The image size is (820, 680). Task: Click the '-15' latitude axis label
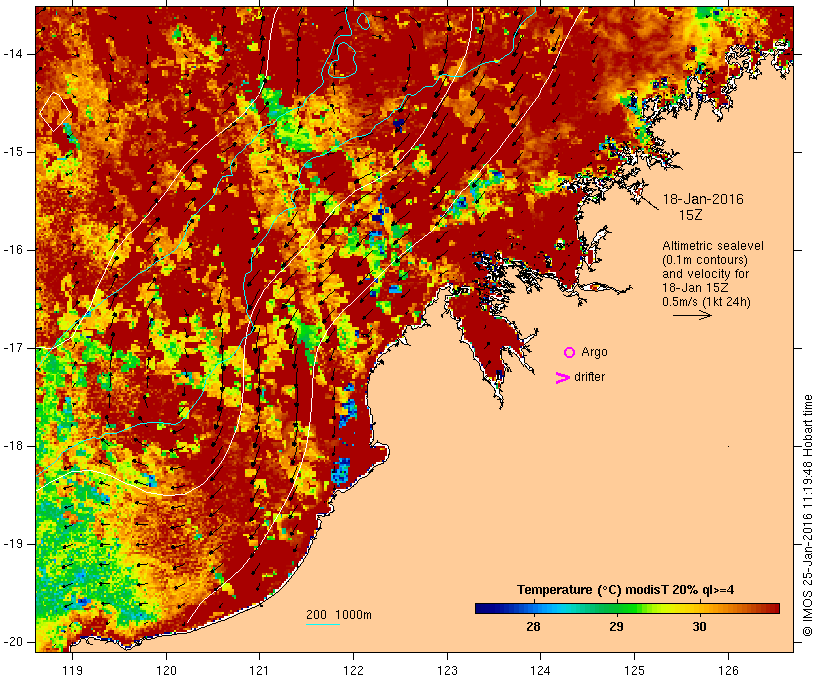[x=13, y=152]
